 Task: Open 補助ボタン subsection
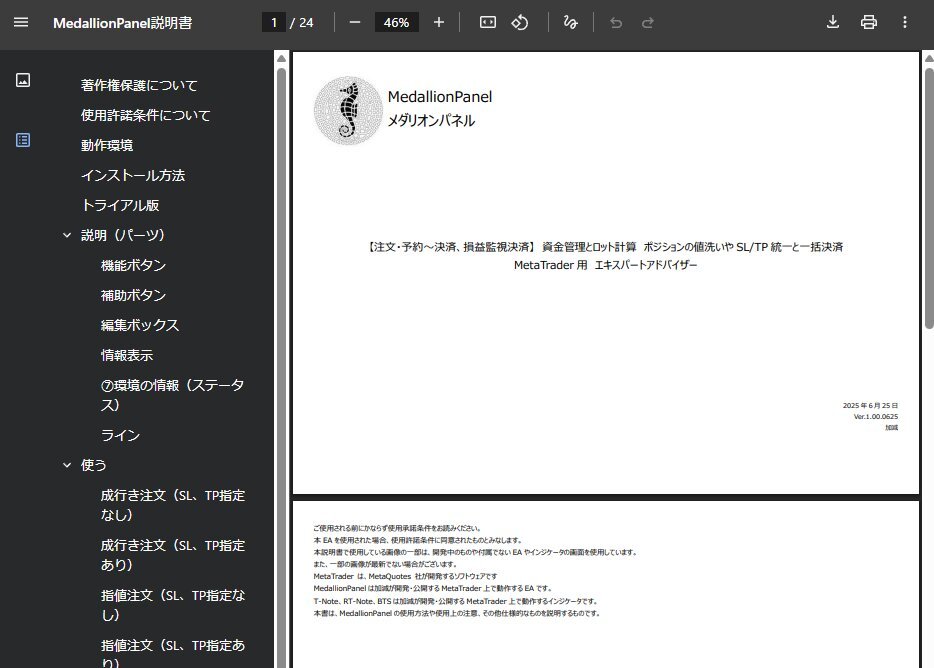pos(133,296)
